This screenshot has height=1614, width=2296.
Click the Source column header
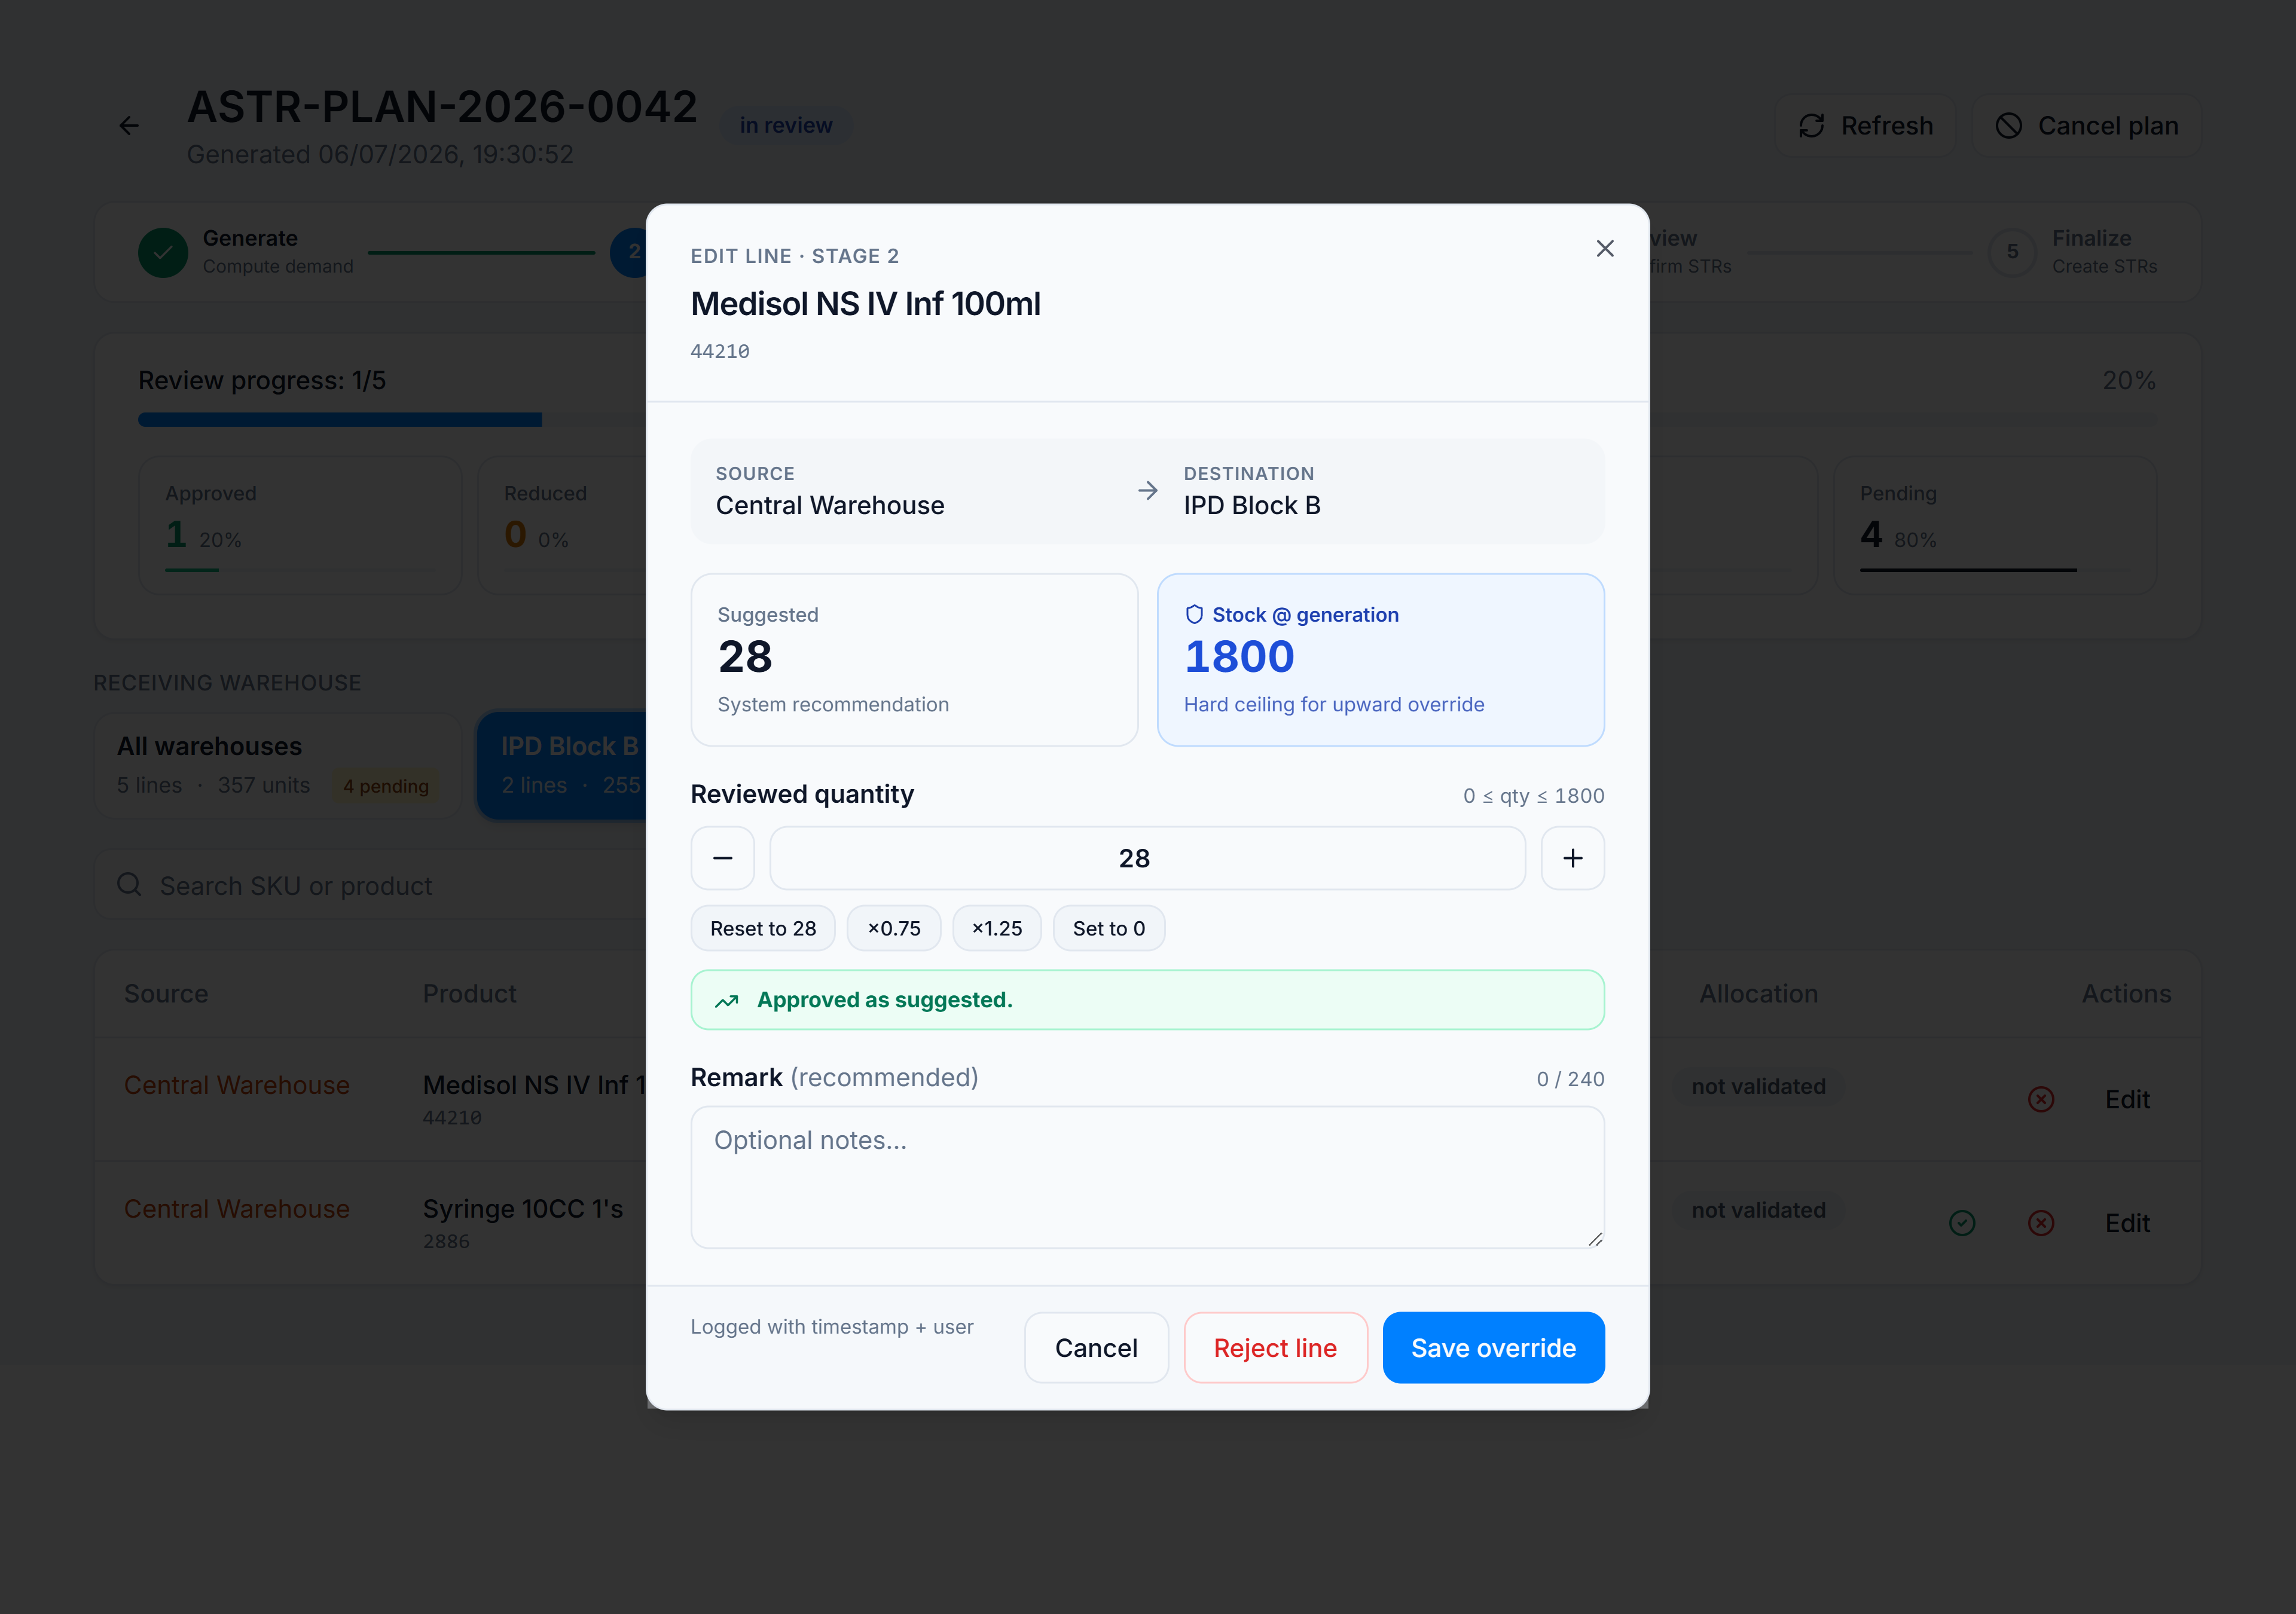point(166,993)
